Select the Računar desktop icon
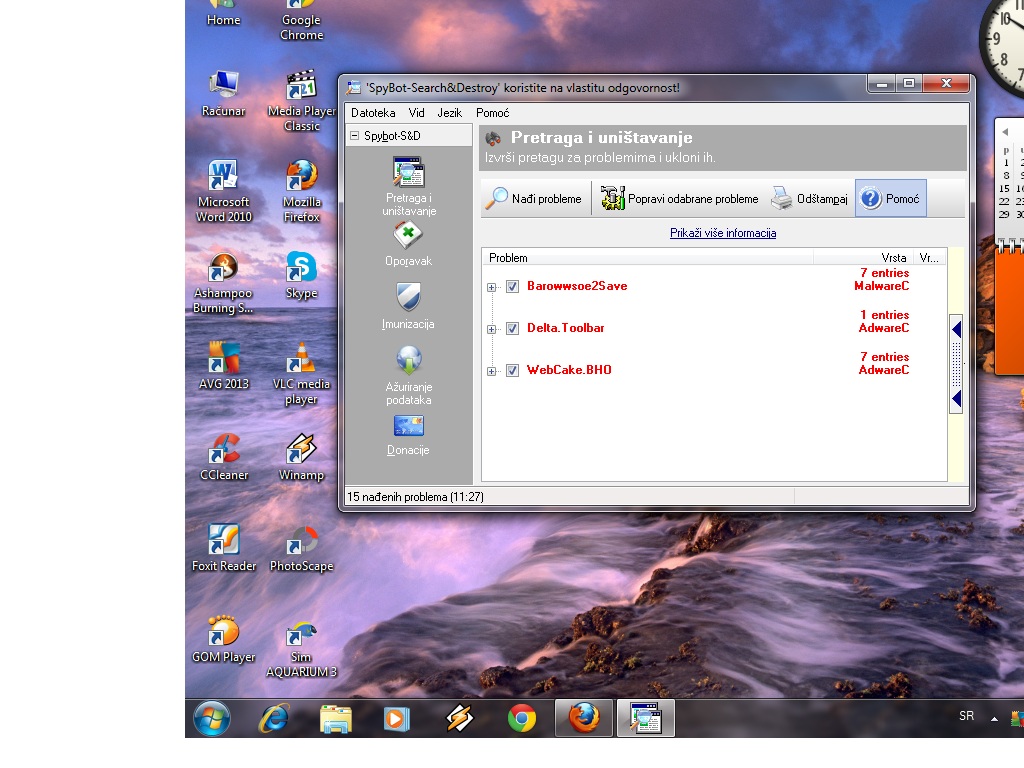 [x=223, y=95]
